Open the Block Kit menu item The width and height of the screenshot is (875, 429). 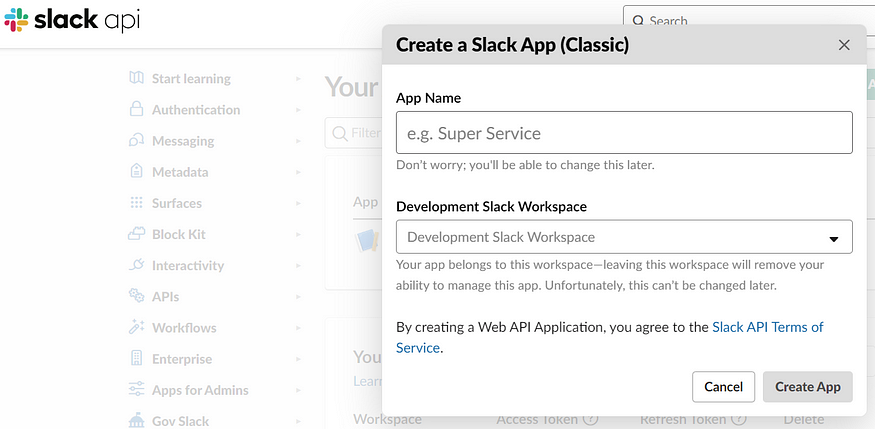point(179,234)
